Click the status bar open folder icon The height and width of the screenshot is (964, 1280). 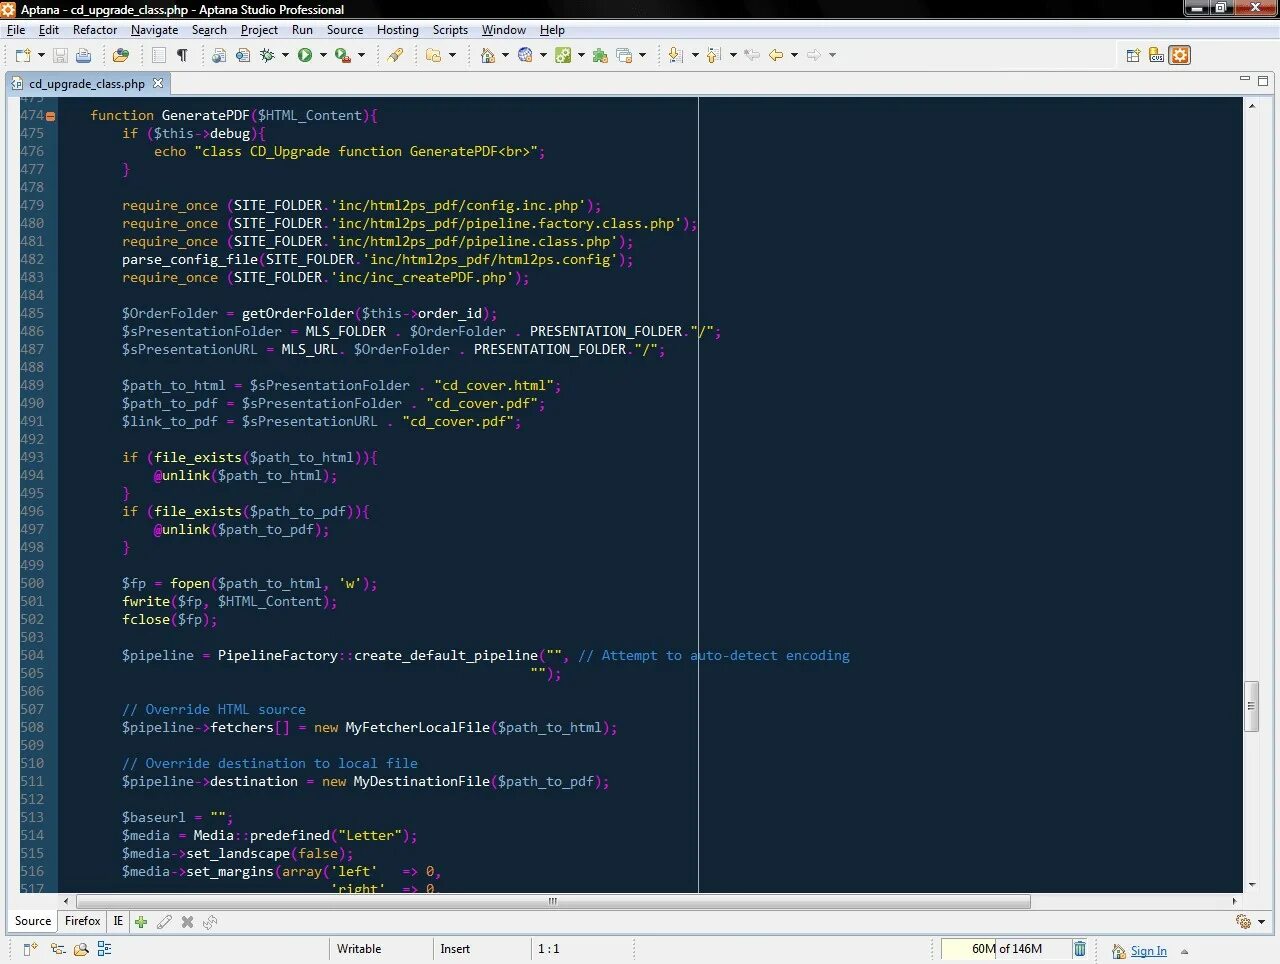pos(81,949)
